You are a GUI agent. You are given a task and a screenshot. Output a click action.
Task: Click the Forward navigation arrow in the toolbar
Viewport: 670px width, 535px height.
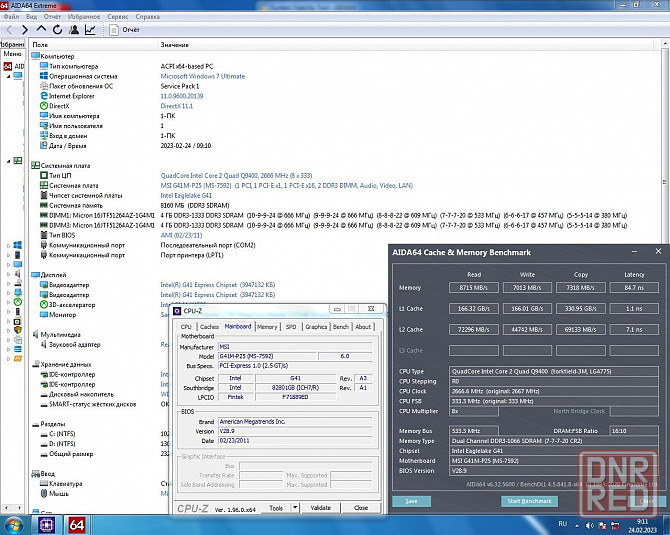[x=25, y=30]
